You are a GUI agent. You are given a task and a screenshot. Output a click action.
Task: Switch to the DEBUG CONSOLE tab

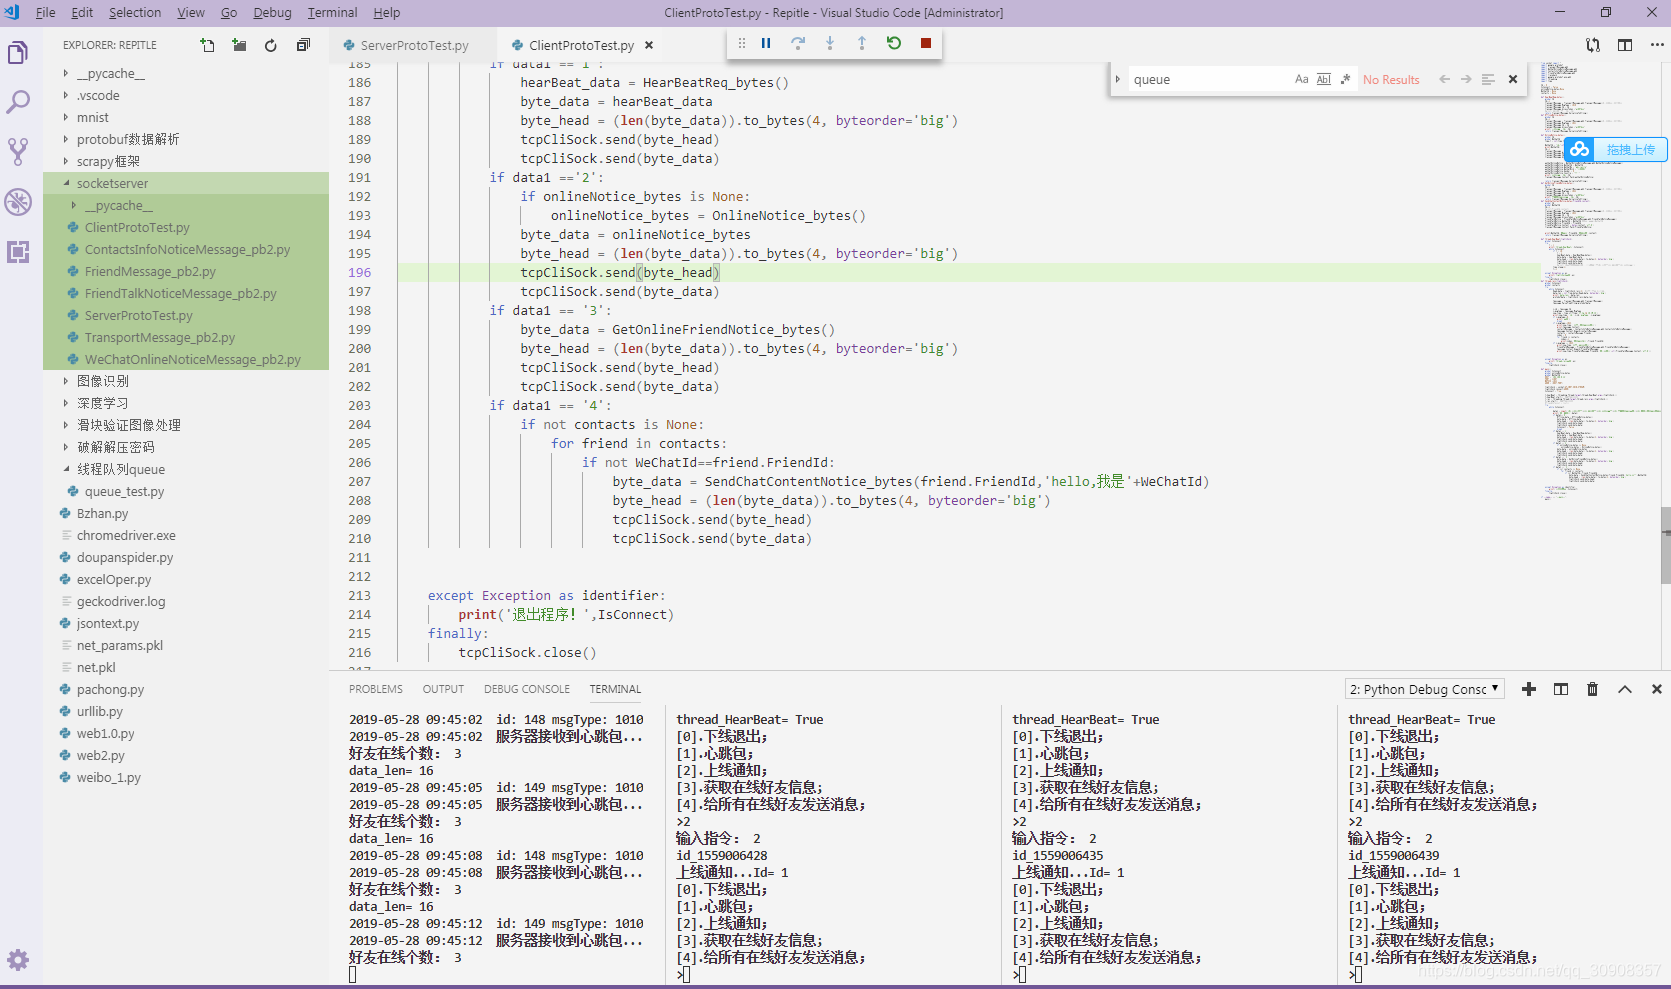click(527, 689)
